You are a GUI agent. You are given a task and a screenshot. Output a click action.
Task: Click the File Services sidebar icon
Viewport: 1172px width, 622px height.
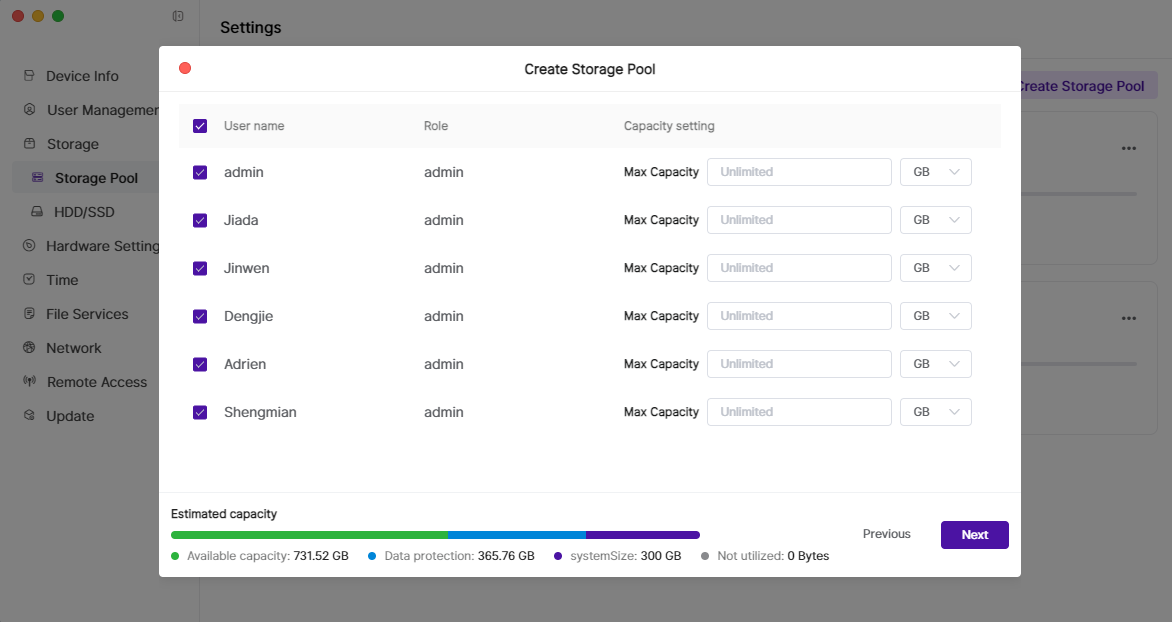pyautogui.click(x=29, y=313)
